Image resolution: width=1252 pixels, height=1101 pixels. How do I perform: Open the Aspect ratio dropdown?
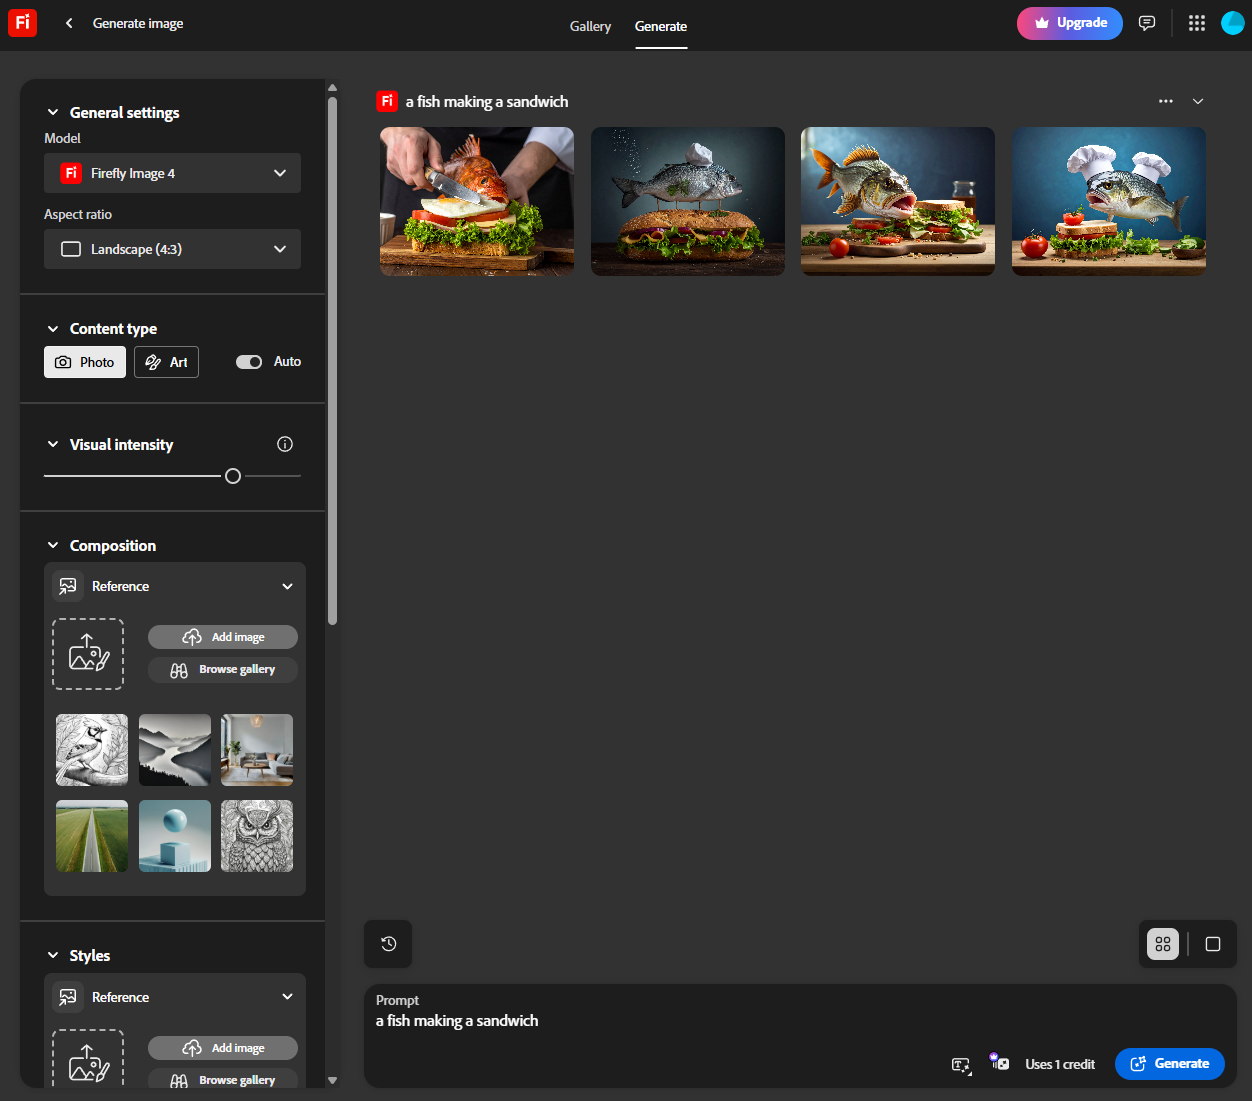[171, 249]
